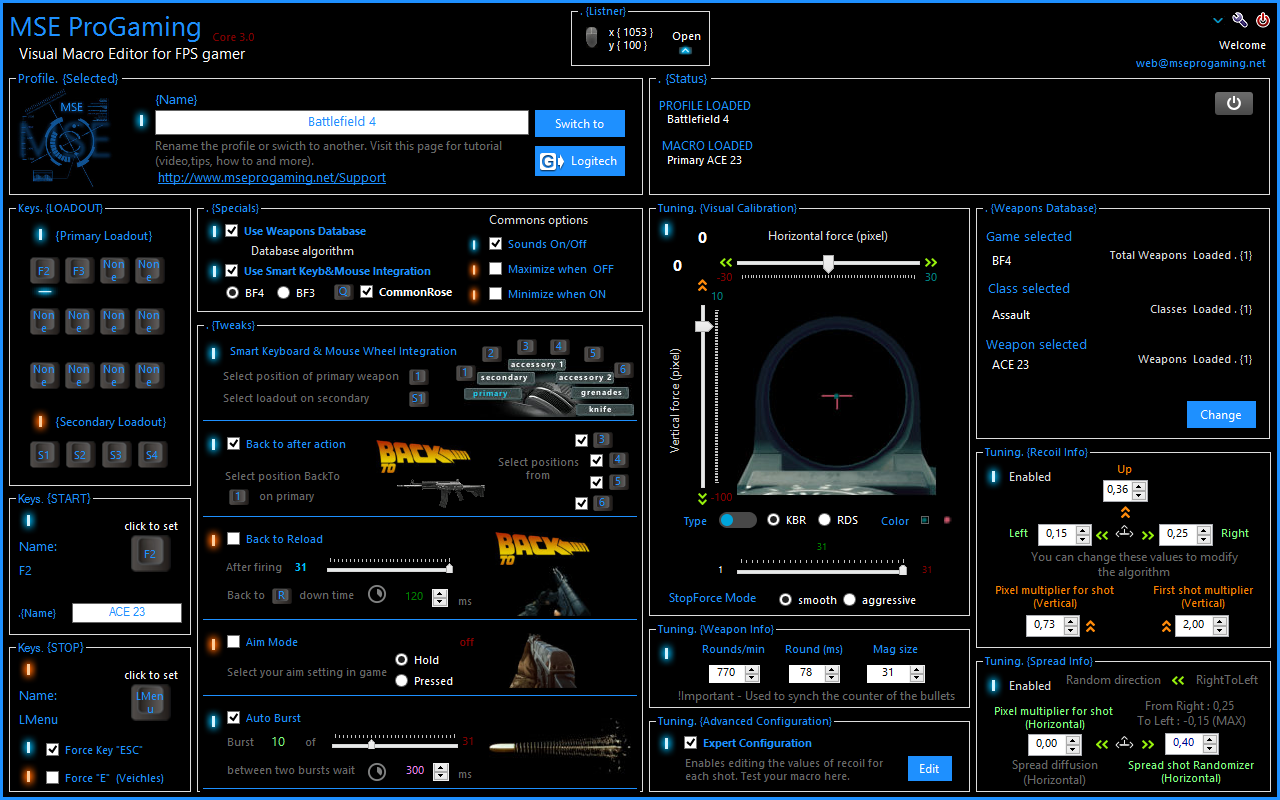Click the crosshair icon between Left and Right values
The width and height of the screenshot is (1280, 800).
1124,533
